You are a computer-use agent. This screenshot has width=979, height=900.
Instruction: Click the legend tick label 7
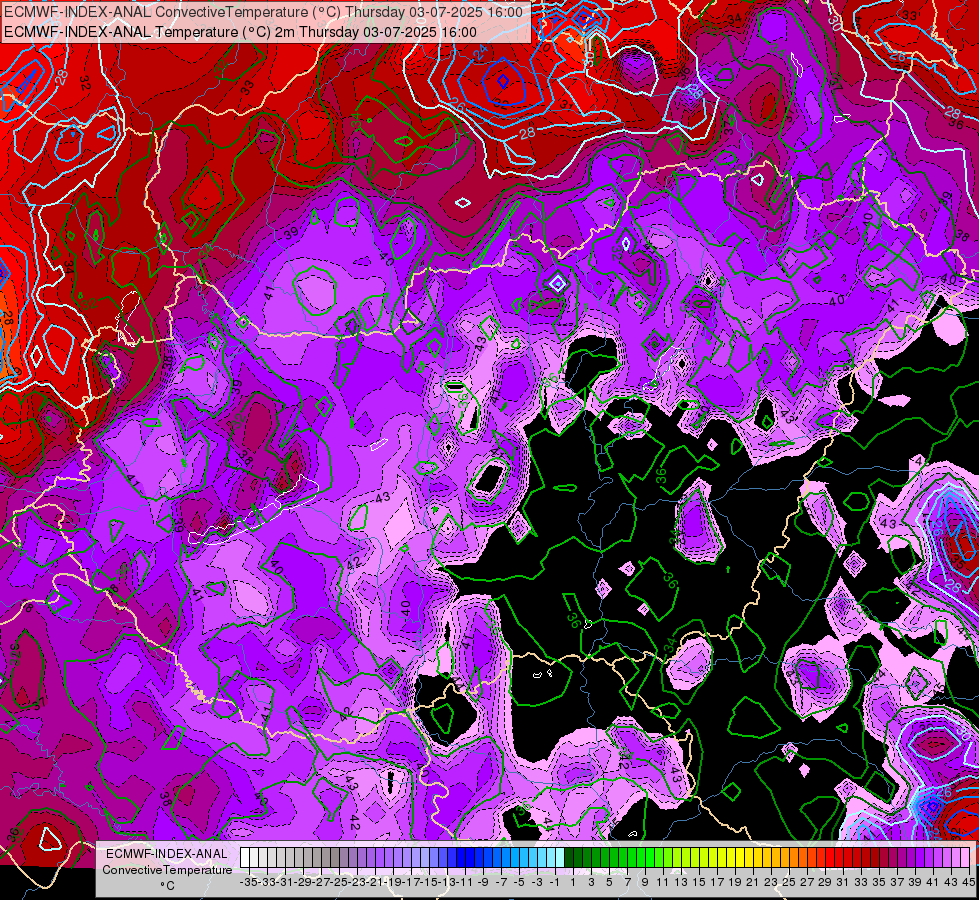click(x=627, y=882)
